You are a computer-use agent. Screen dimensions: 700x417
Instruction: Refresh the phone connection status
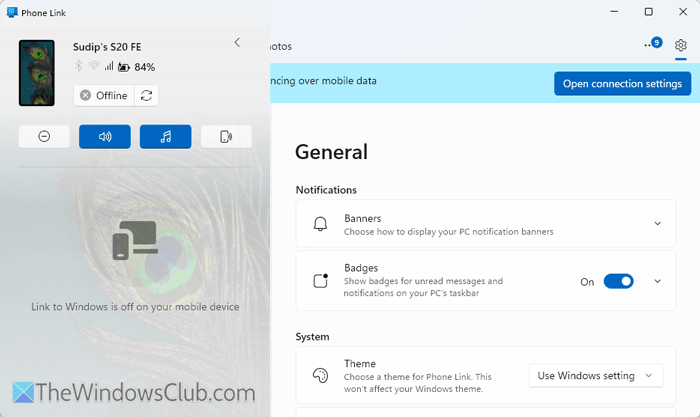(146, 96)
